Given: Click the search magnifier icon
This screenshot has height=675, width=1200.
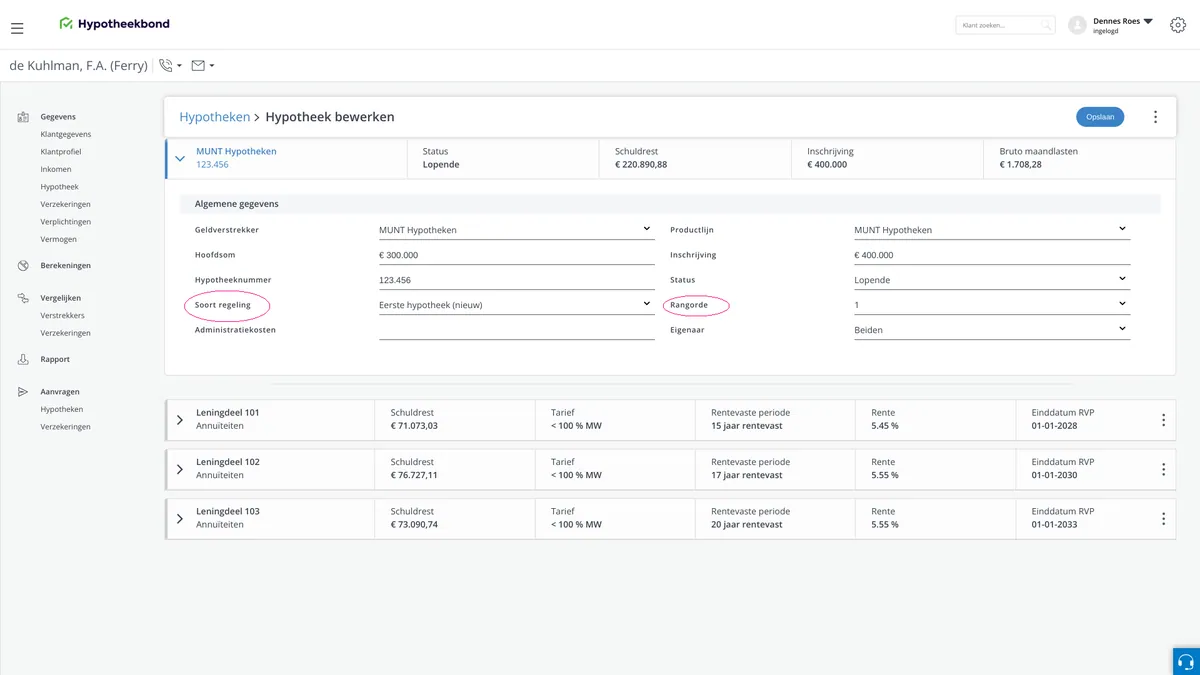Looking at the screenshot, I should click(1046, 25).
